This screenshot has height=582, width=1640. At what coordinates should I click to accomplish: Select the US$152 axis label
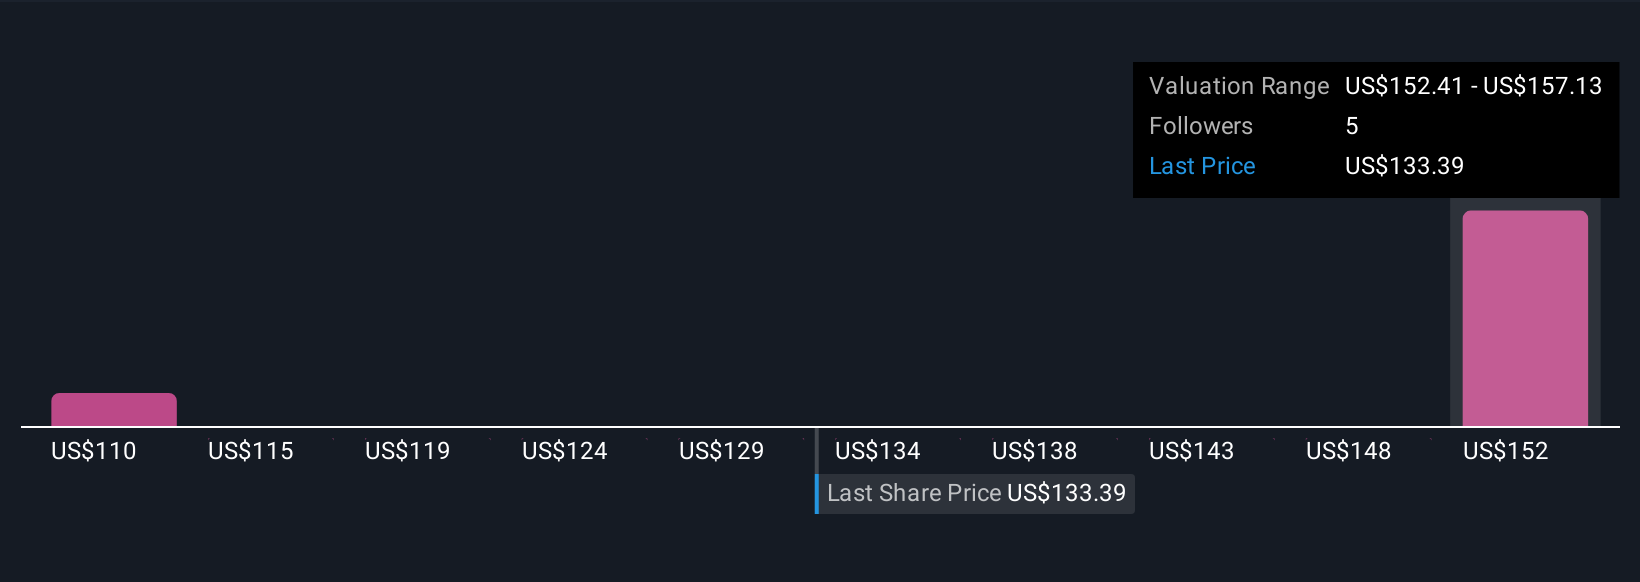click(x=1506, y=451)
